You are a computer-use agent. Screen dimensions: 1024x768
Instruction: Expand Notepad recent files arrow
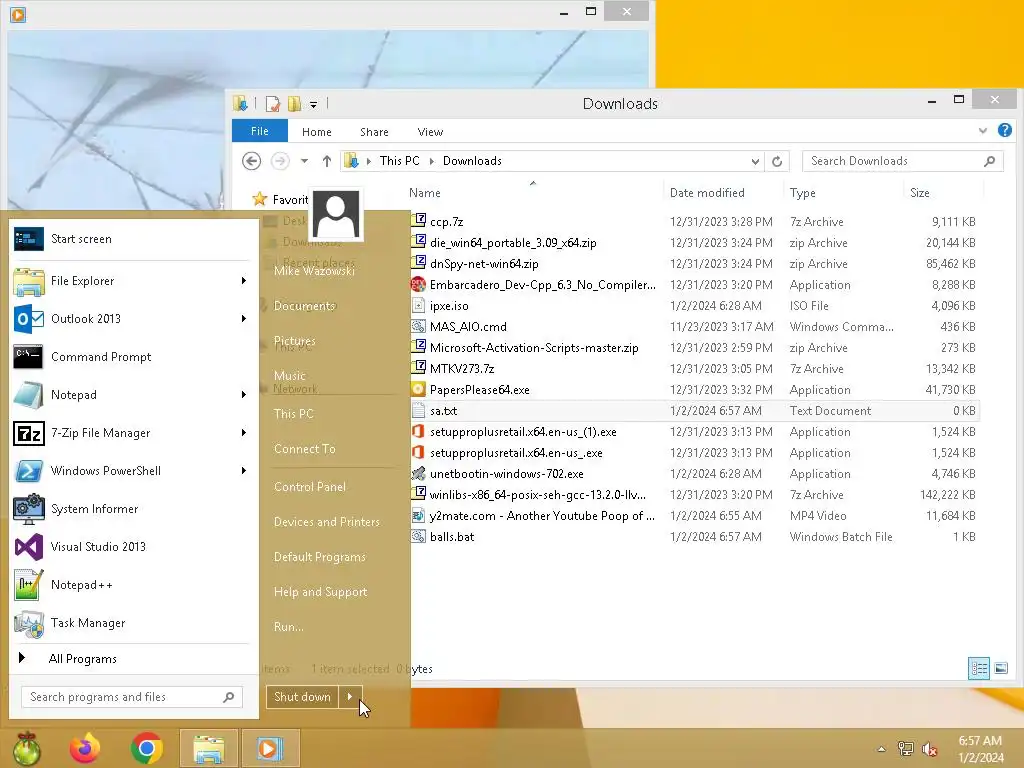click(244, 394)
